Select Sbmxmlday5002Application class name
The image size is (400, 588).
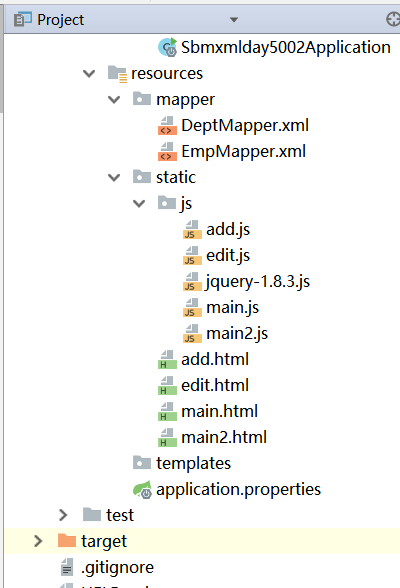coord(286,47)
